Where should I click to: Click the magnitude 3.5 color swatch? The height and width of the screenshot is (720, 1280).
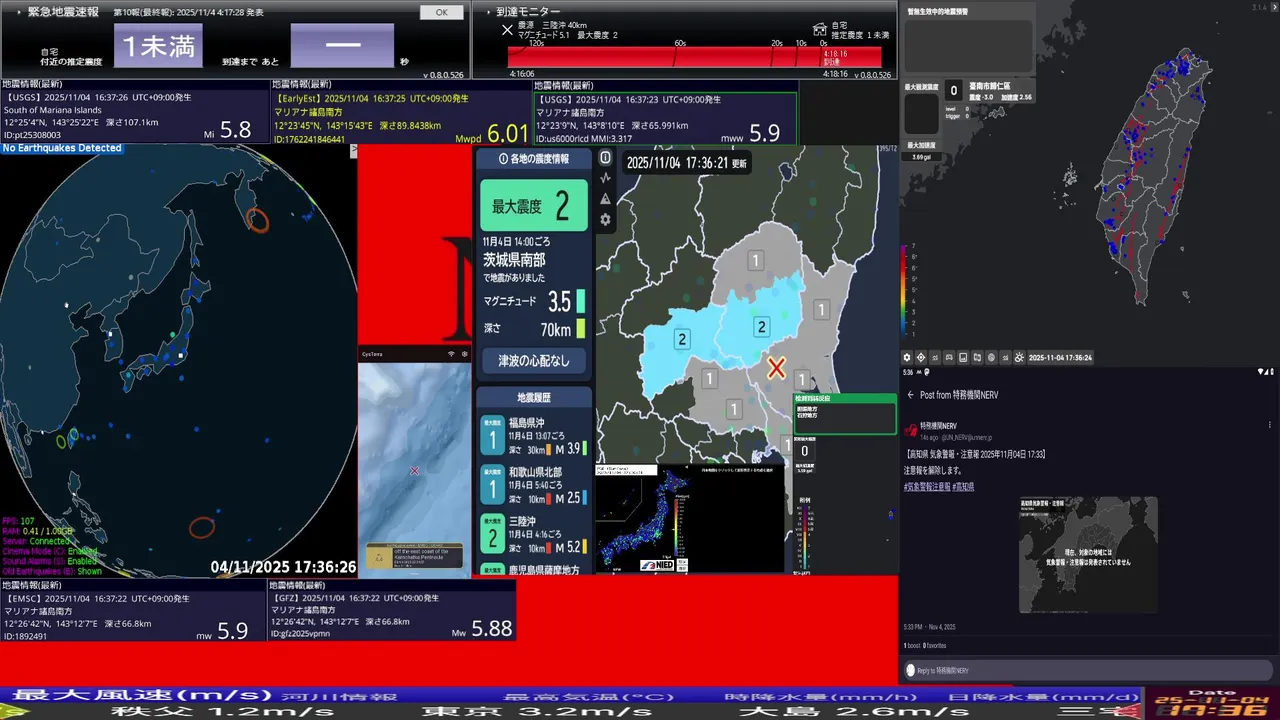tap(581, 301)
